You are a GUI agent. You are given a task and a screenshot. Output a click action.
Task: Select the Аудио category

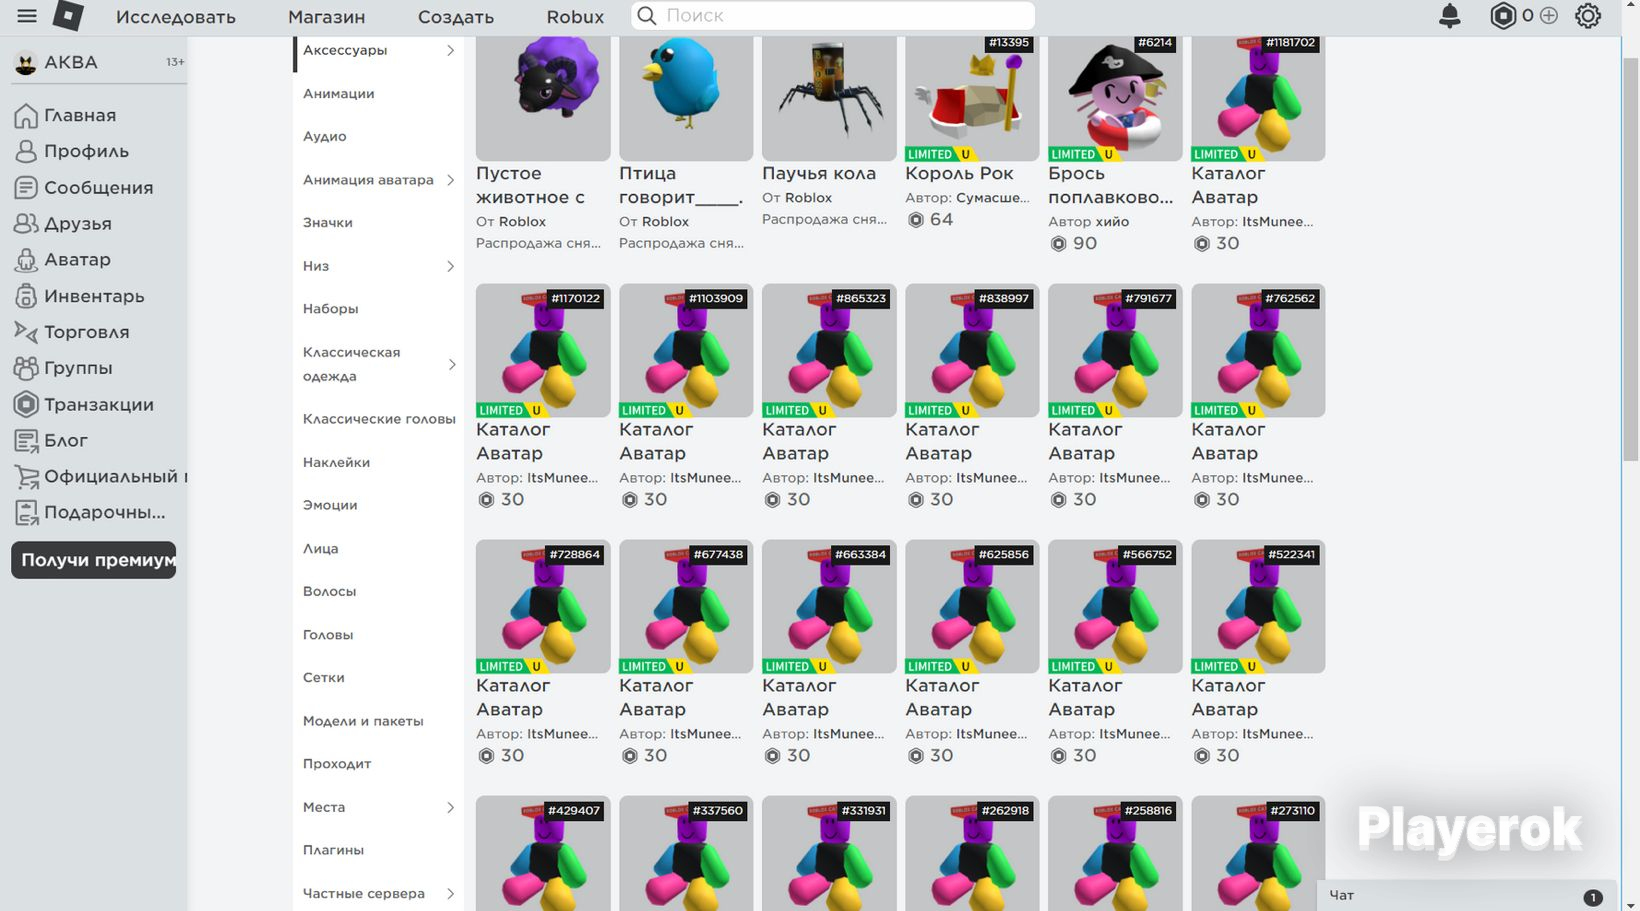coord(325,137)
